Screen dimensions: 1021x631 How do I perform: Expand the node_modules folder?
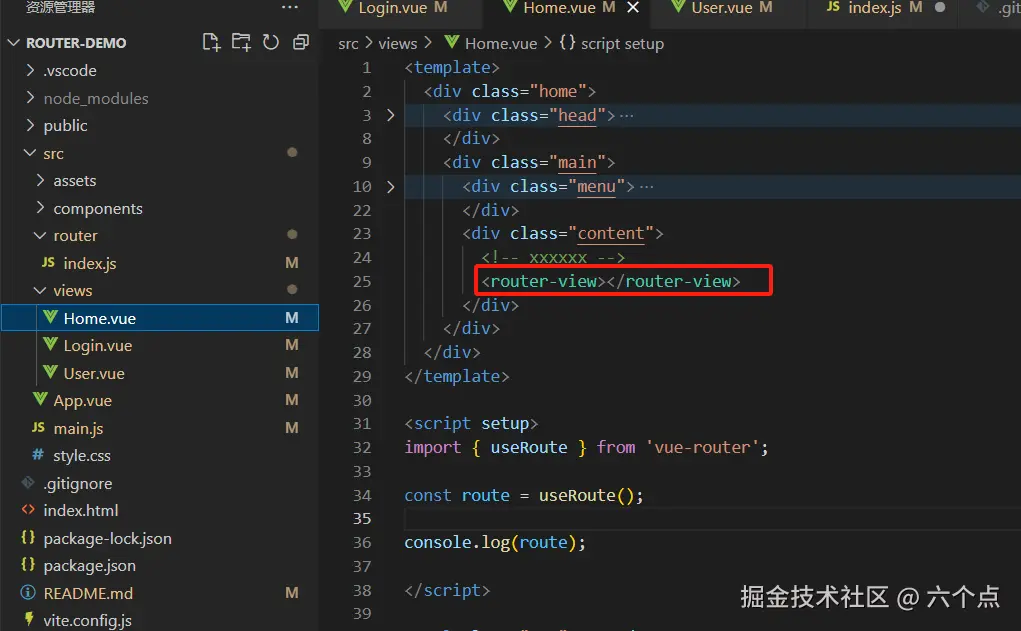tap(29, 98)
